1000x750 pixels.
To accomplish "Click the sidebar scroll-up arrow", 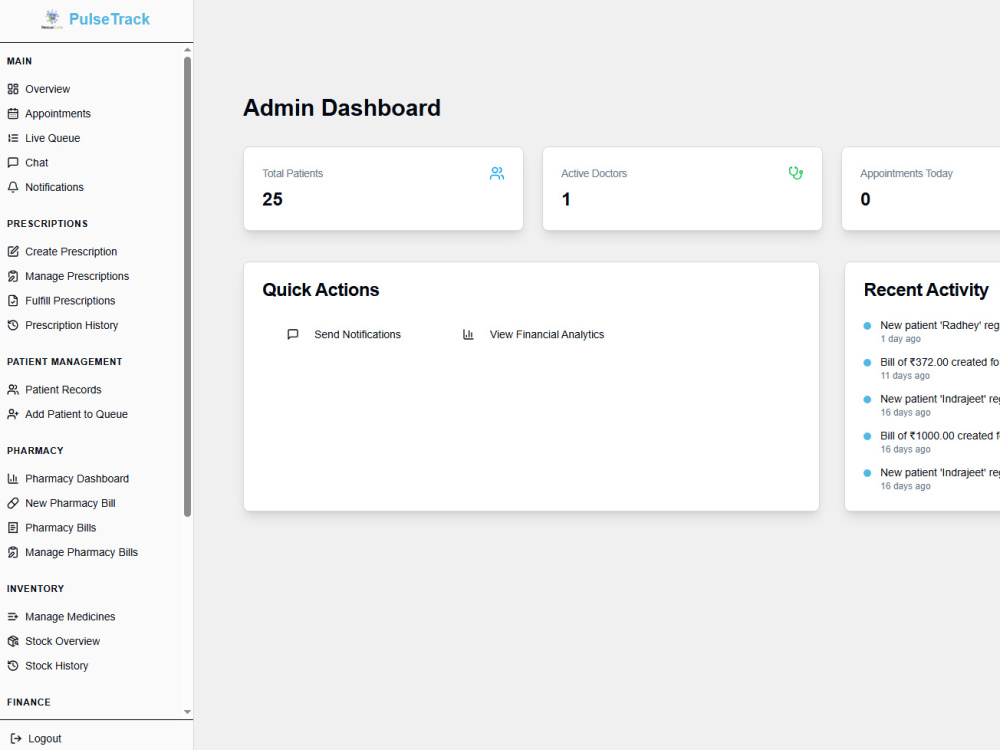I will (x=188, y=50).
